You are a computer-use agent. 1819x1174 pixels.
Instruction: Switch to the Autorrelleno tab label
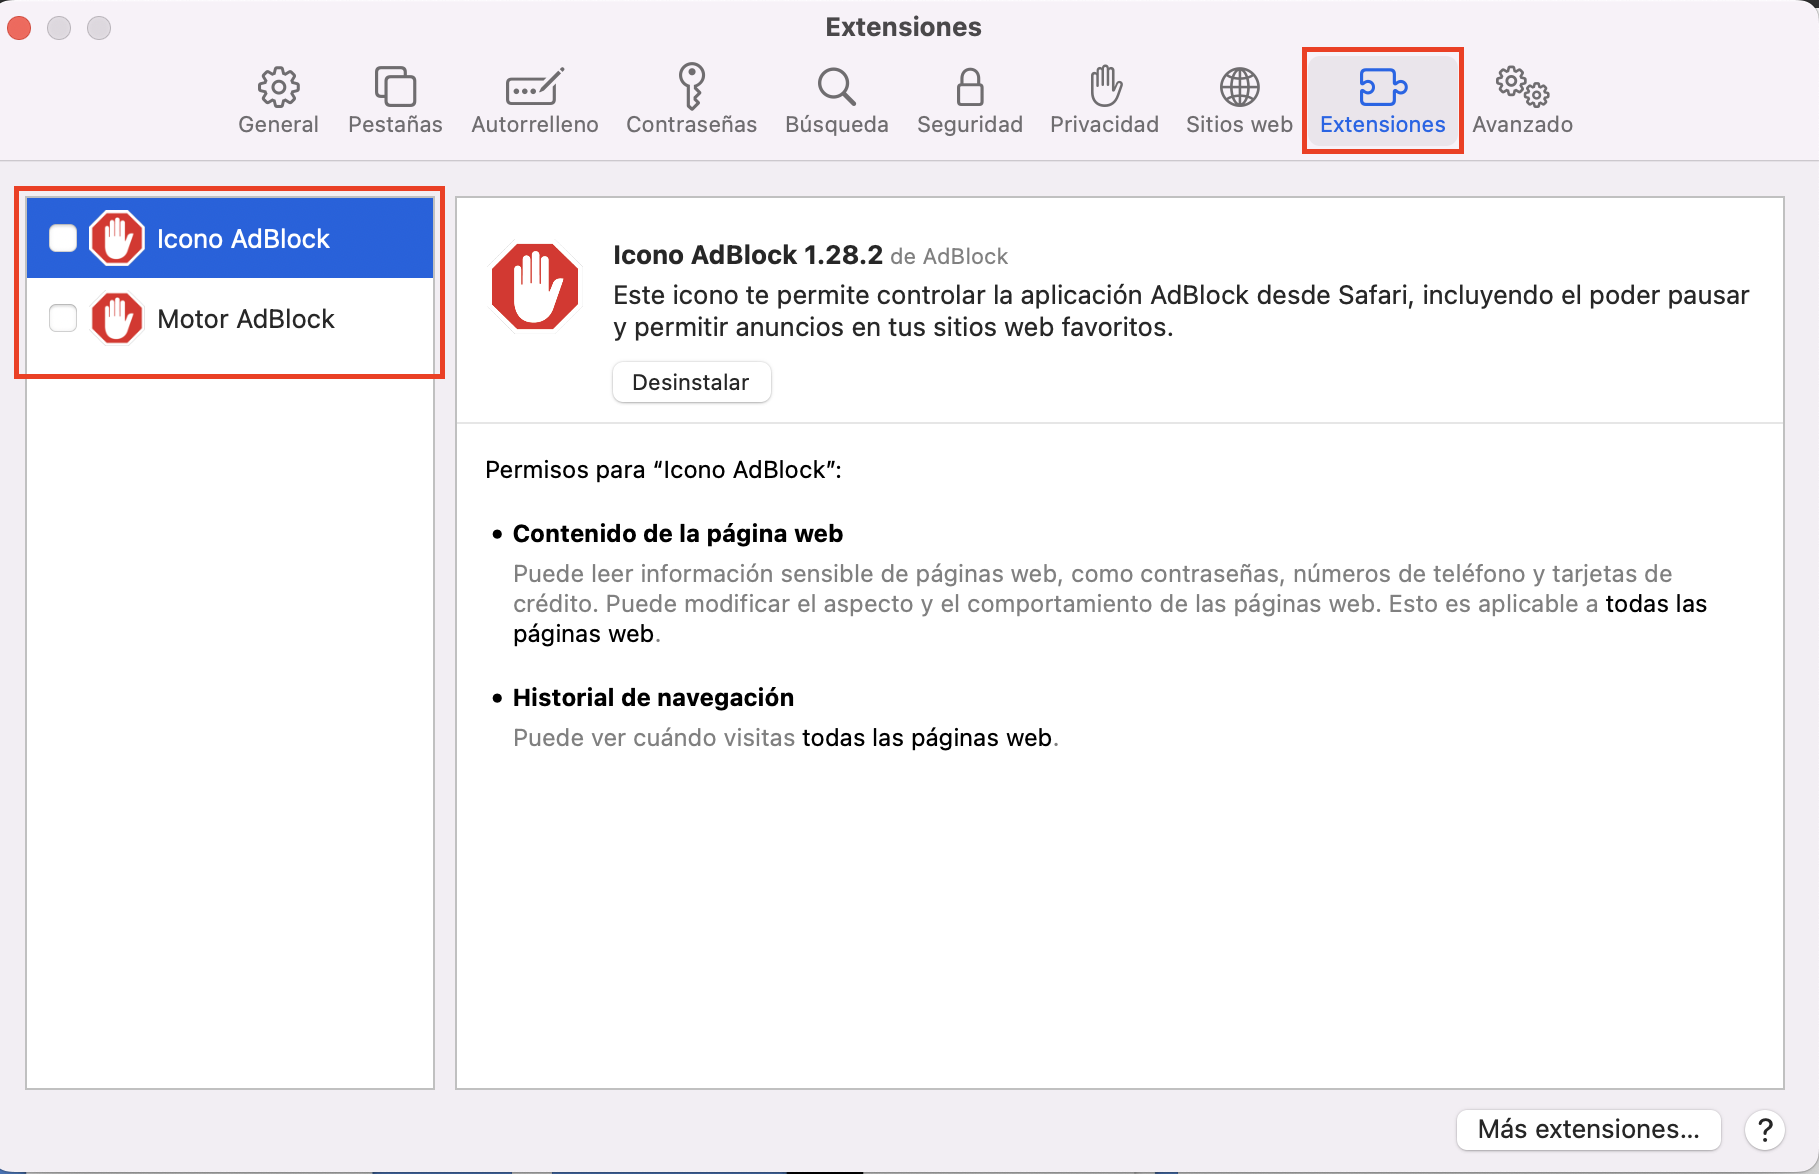click(x=535, y=124)
